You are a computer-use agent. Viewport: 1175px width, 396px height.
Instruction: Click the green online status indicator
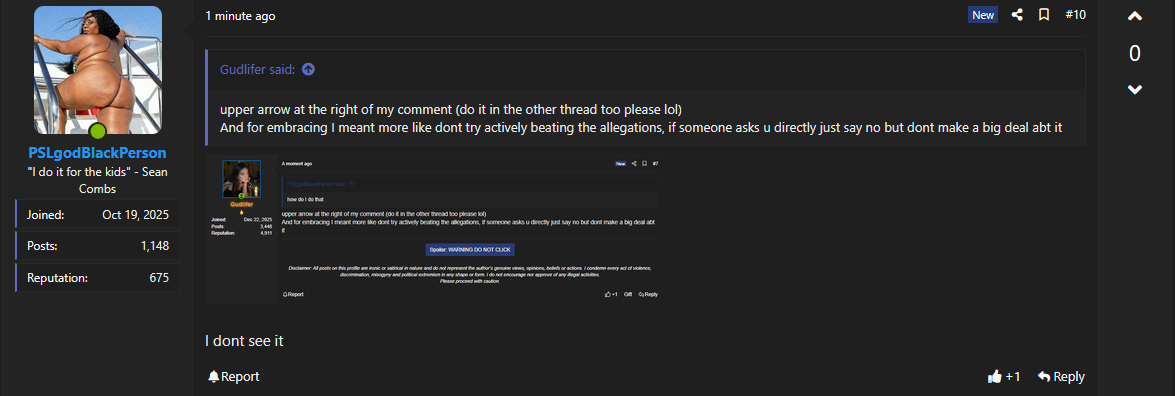coord(98,133)
